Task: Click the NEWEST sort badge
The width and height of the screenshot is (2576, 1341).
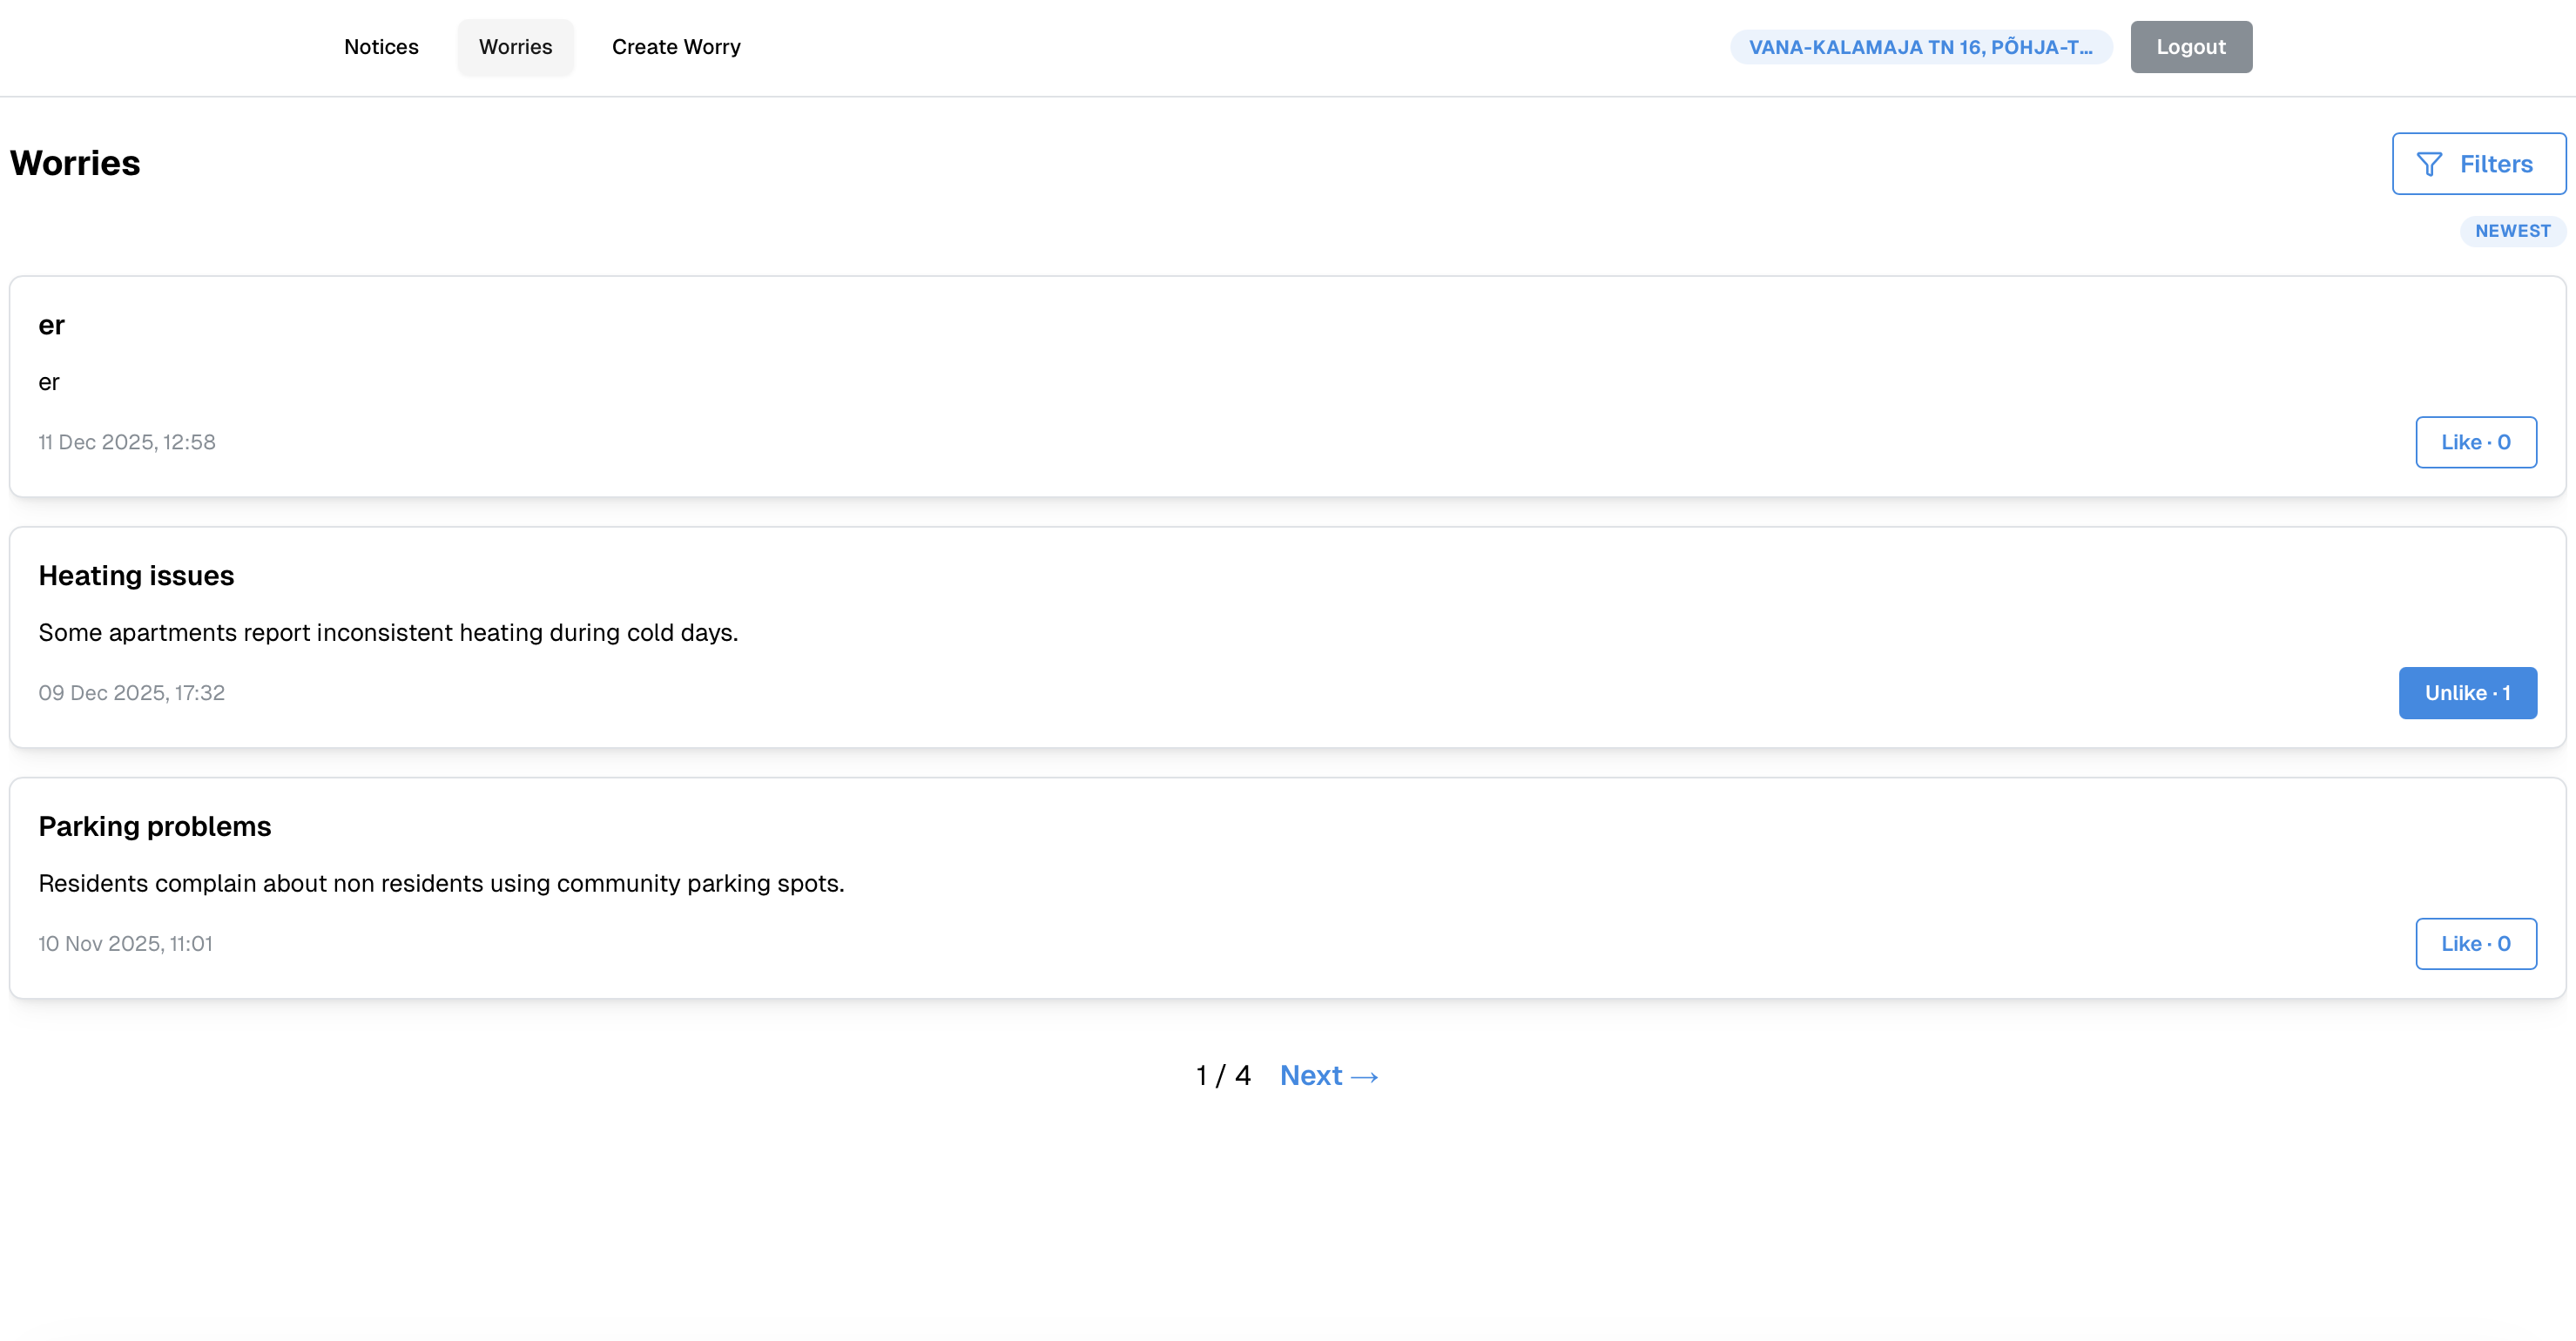Action: (x=2512, y=231)
